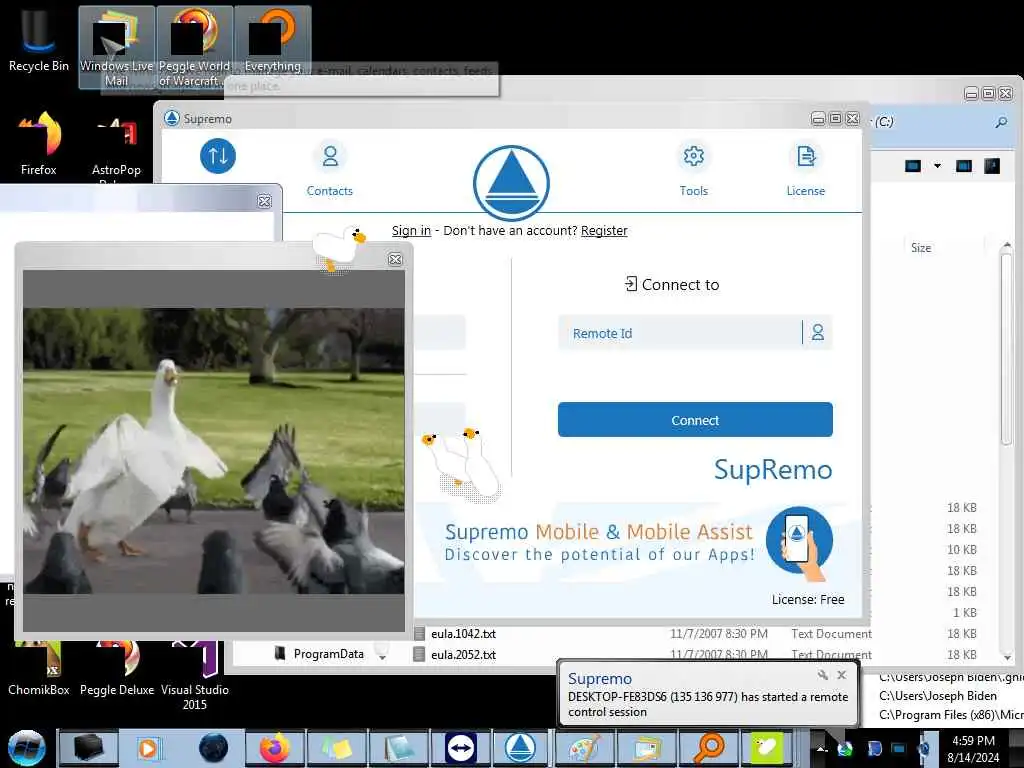Click the Explorer search magnifier icon
This screenshot has width=1024, height=768.
coord(1001,122)
